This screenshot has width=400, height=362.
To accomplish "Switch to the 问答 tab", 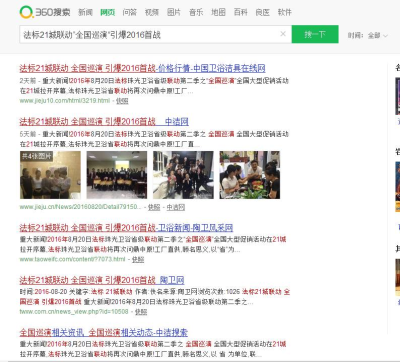I will tap(130, 12).
